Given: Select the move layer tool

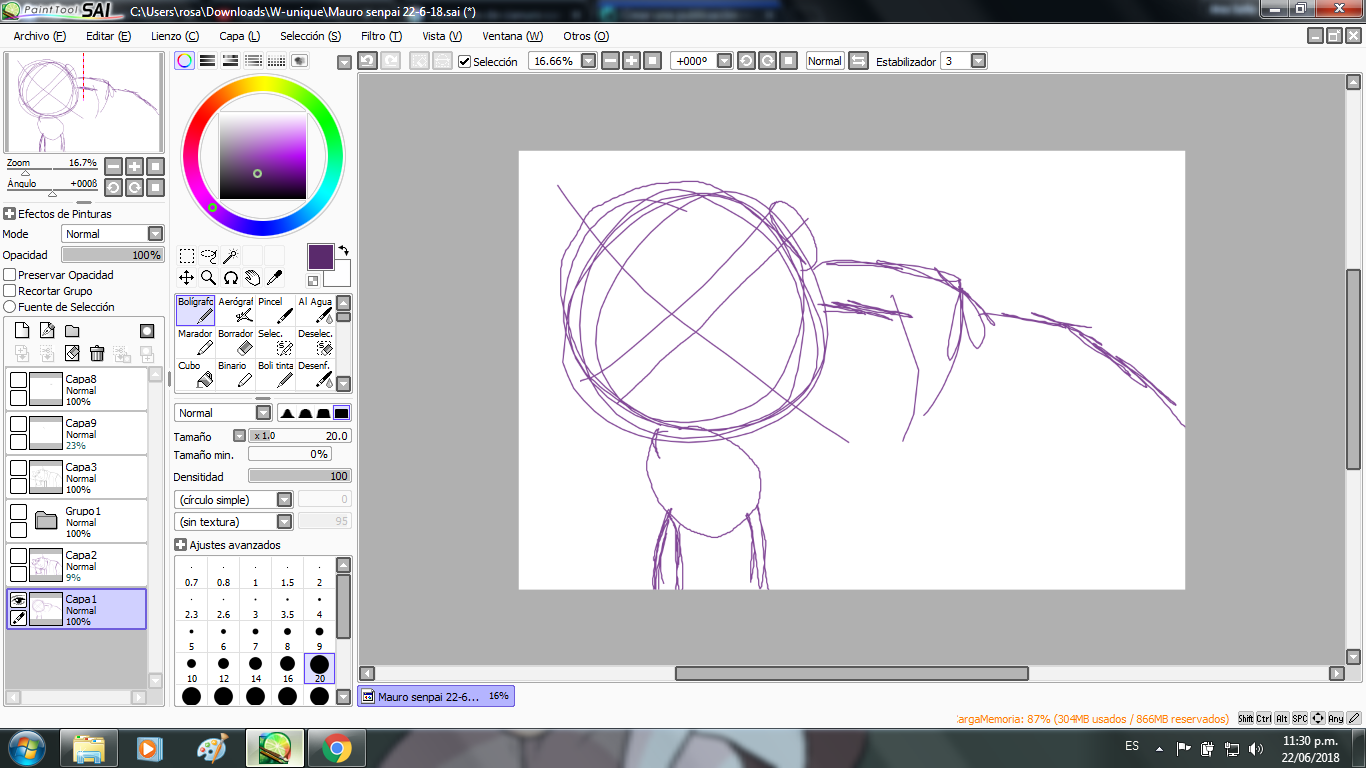Looking at the screenshot, I should tap(186, 278).
